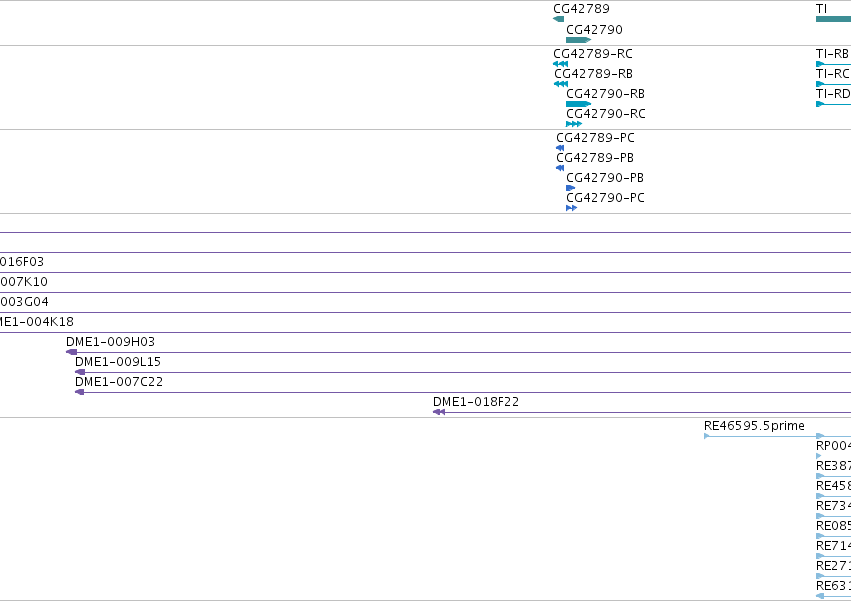Select the CG42790-PB protein glyph
The image size is (851, 601).
[570, 188]
